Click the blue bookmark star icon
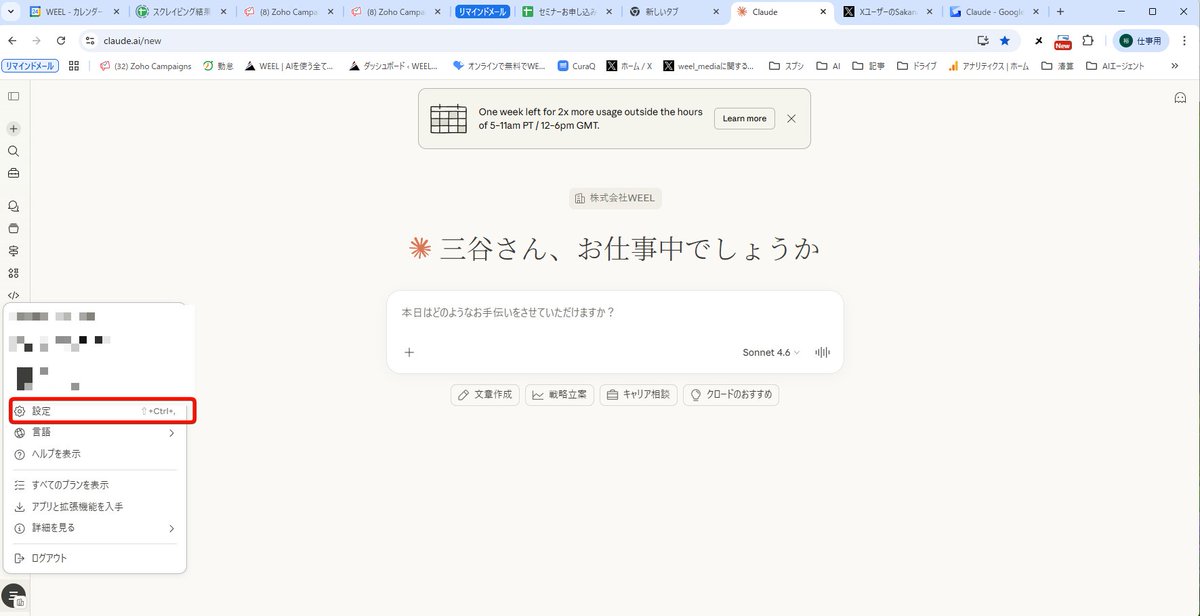The width and height of the screenshot is (1200, 616). point(1005,40)
